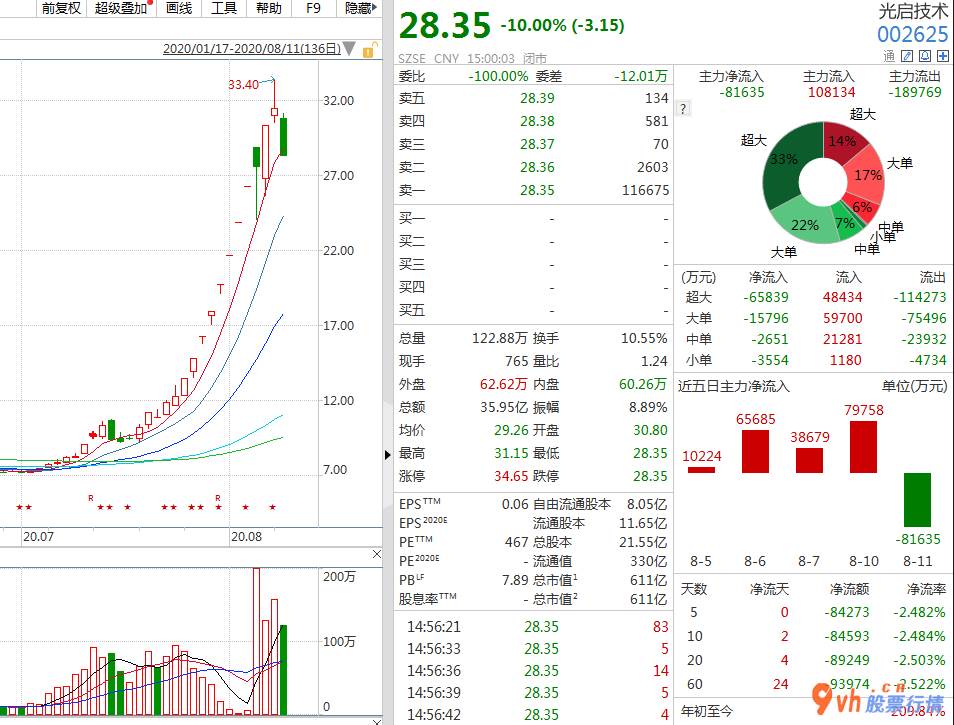
Task: Click the 换手 value 10.55%
Action: pyautogui.click(x=644, y=338)
